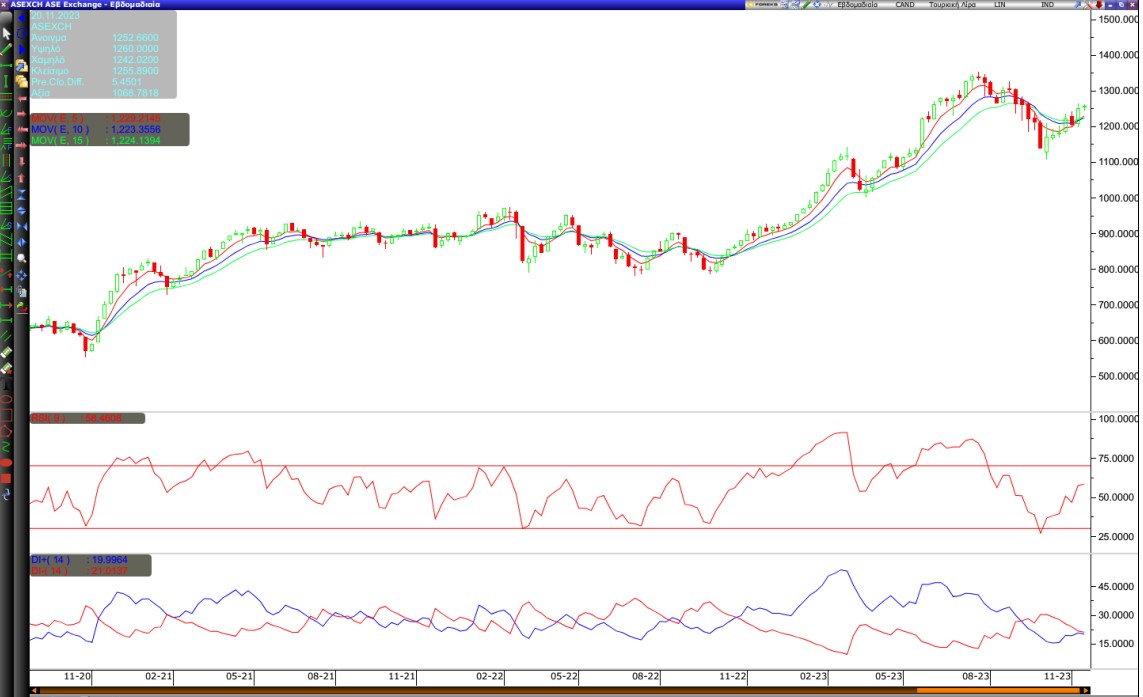Choose the red rectangle outline tool
The height and width of the screenshot is (697, 1143).
[7, 415]
